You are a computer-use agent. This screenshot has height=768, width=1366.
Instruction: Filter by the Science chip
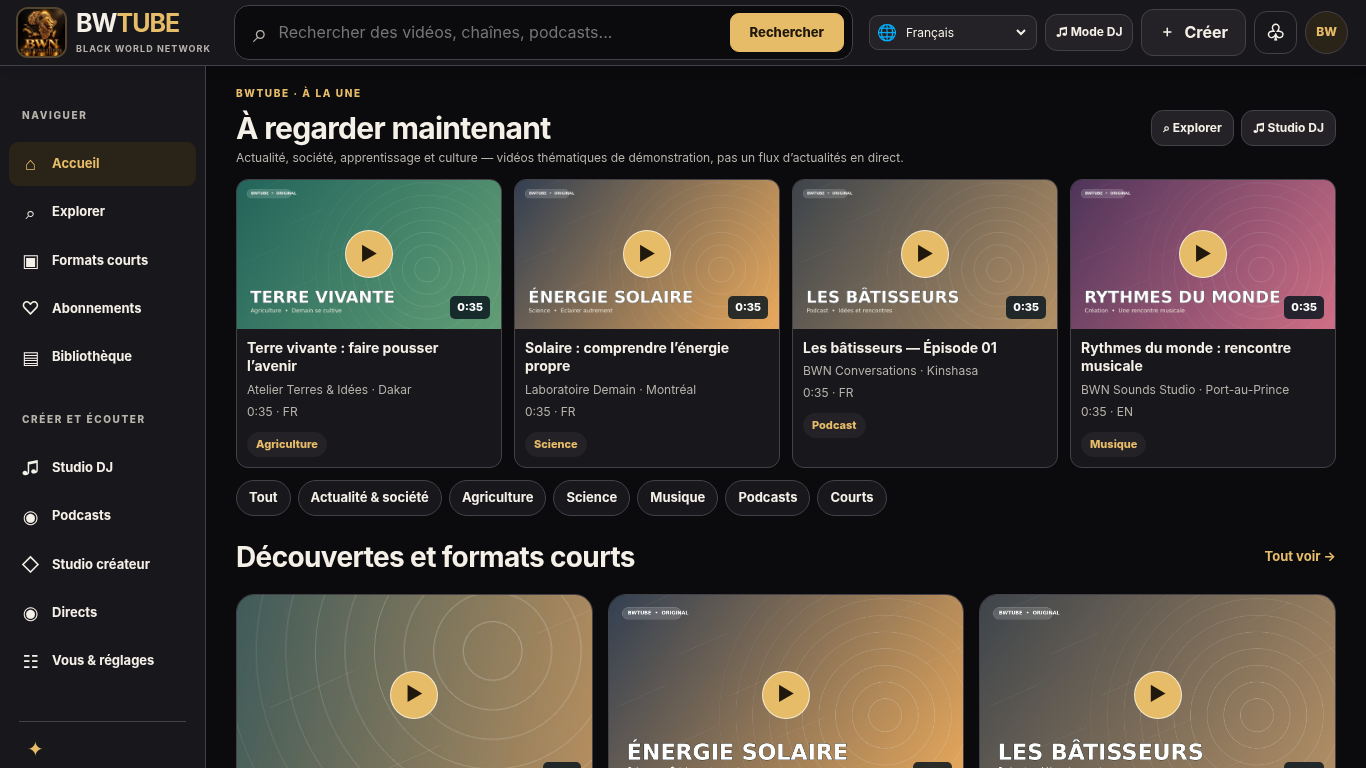click(591, 497)
